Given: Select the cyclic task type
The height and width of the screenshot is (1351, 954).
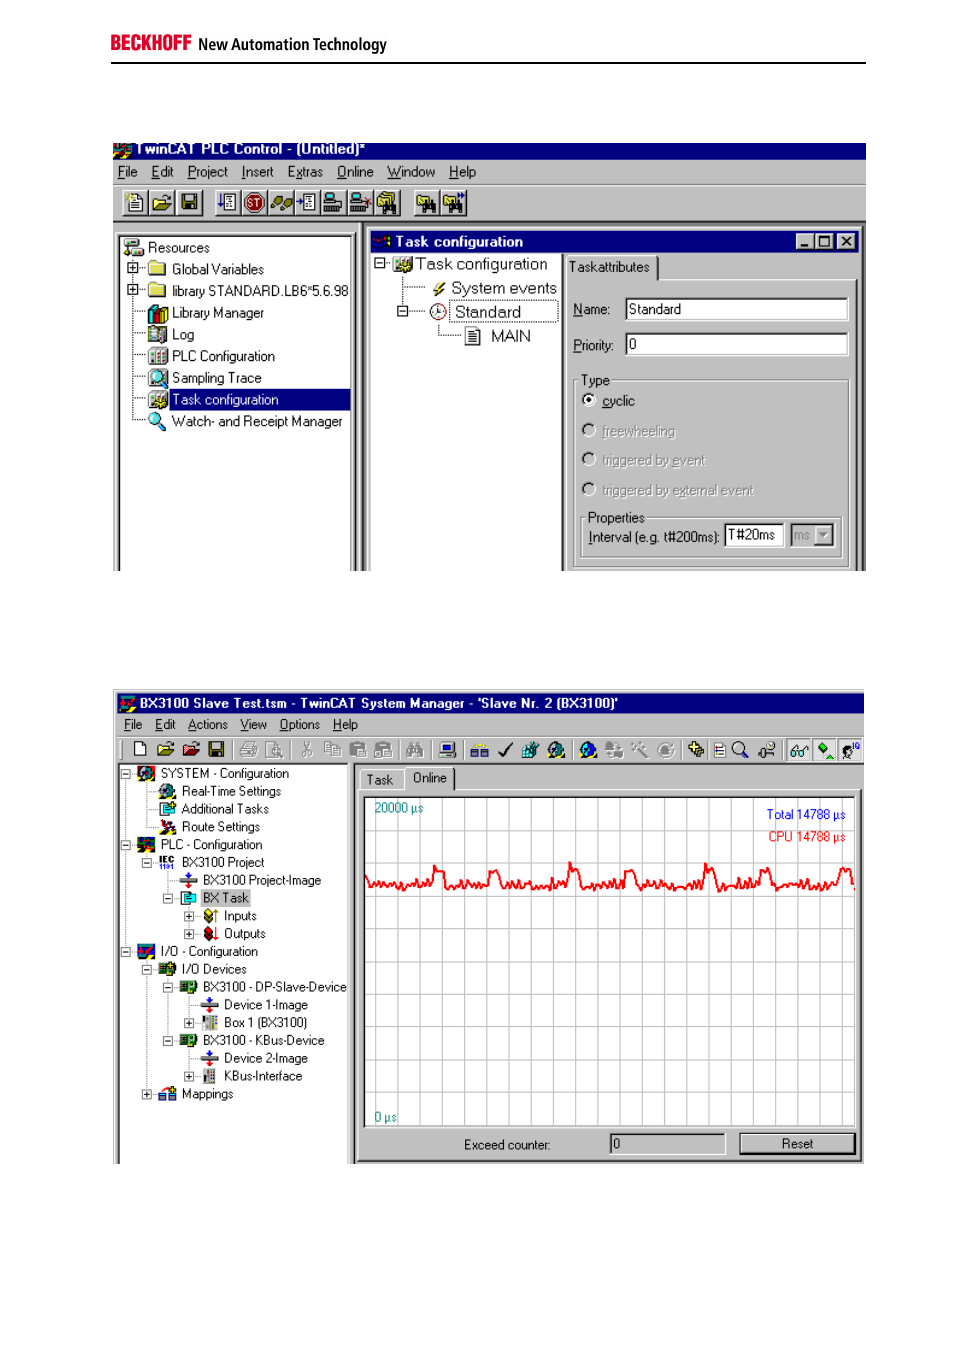Looking at the screenshot, I should (x=589, y=400).
